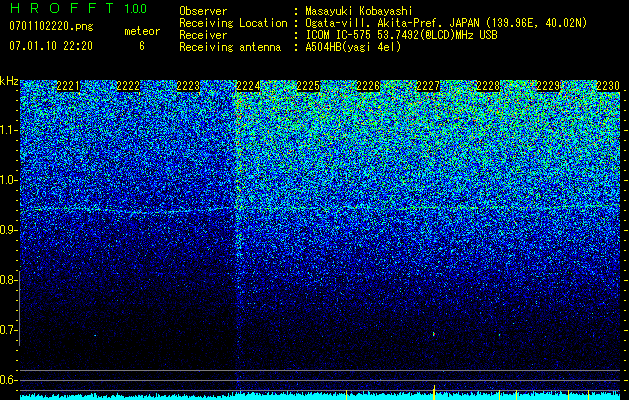
Task: Click the Receiver field label
Action: pyautogui.click(x=203, y=35)
